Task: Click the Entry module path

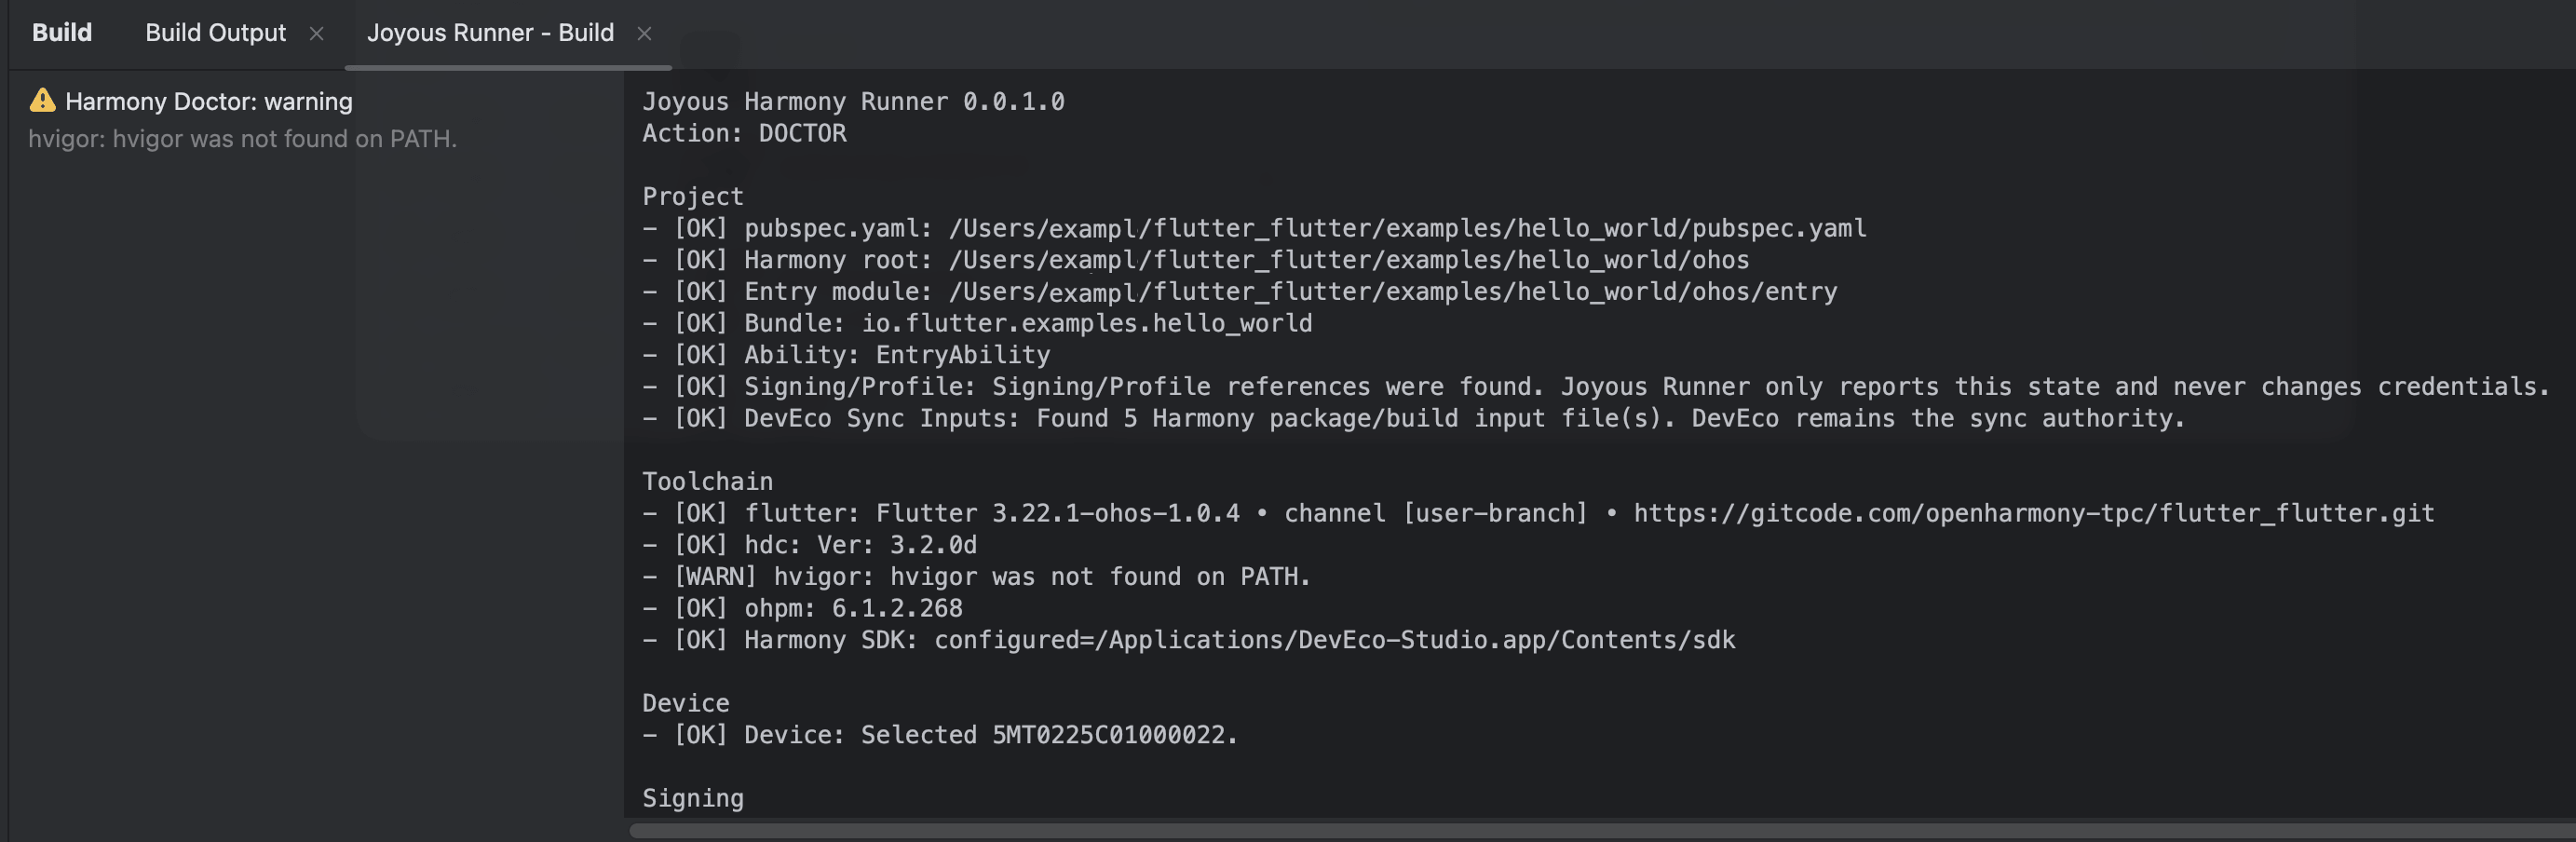Action: (x=1393, y=292)
